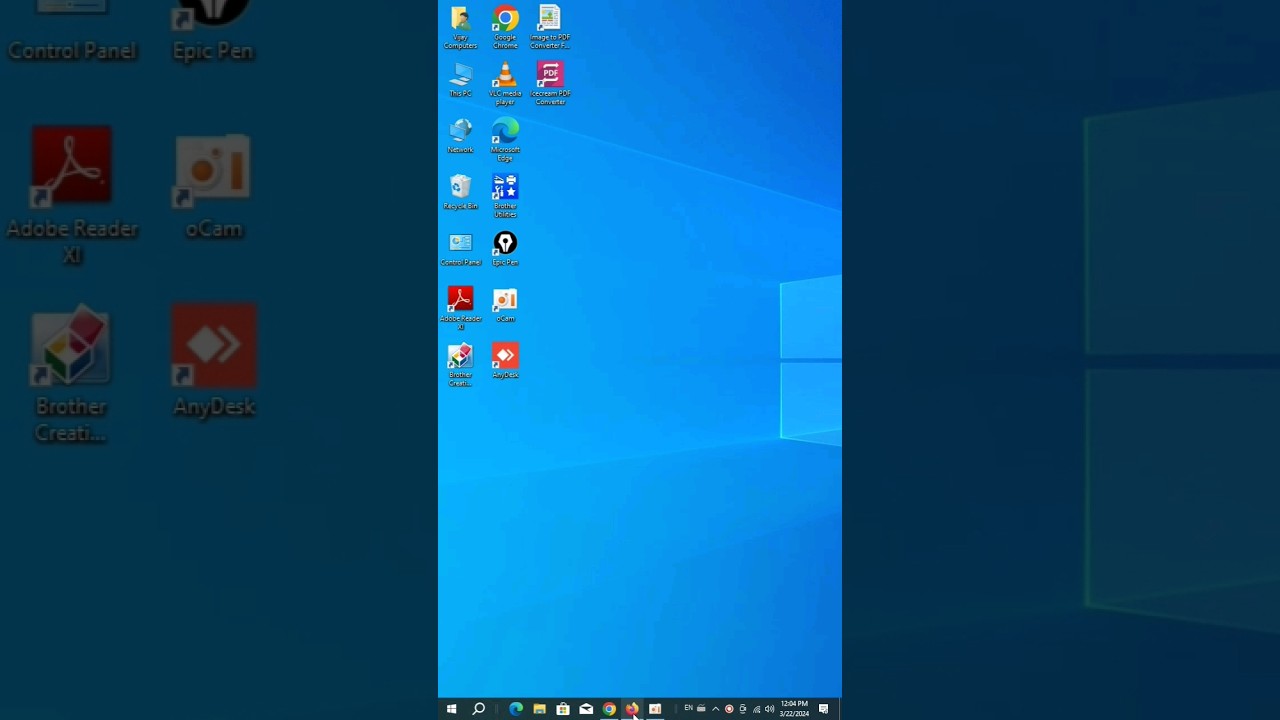
Task: Switch to Google Chrome on the taskbar
Action: click(609, 709)
